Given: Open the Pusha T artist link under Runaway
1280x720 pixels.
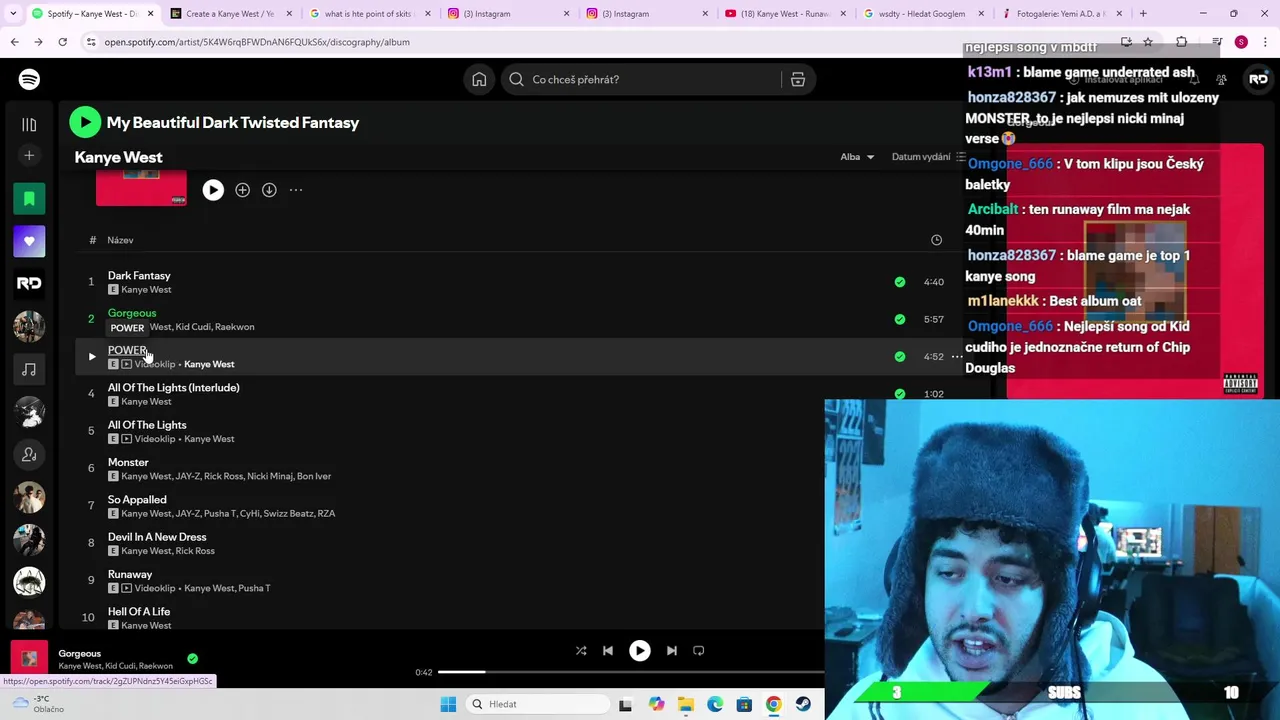Looking at the screenshot, I should (x=254, y=588).
